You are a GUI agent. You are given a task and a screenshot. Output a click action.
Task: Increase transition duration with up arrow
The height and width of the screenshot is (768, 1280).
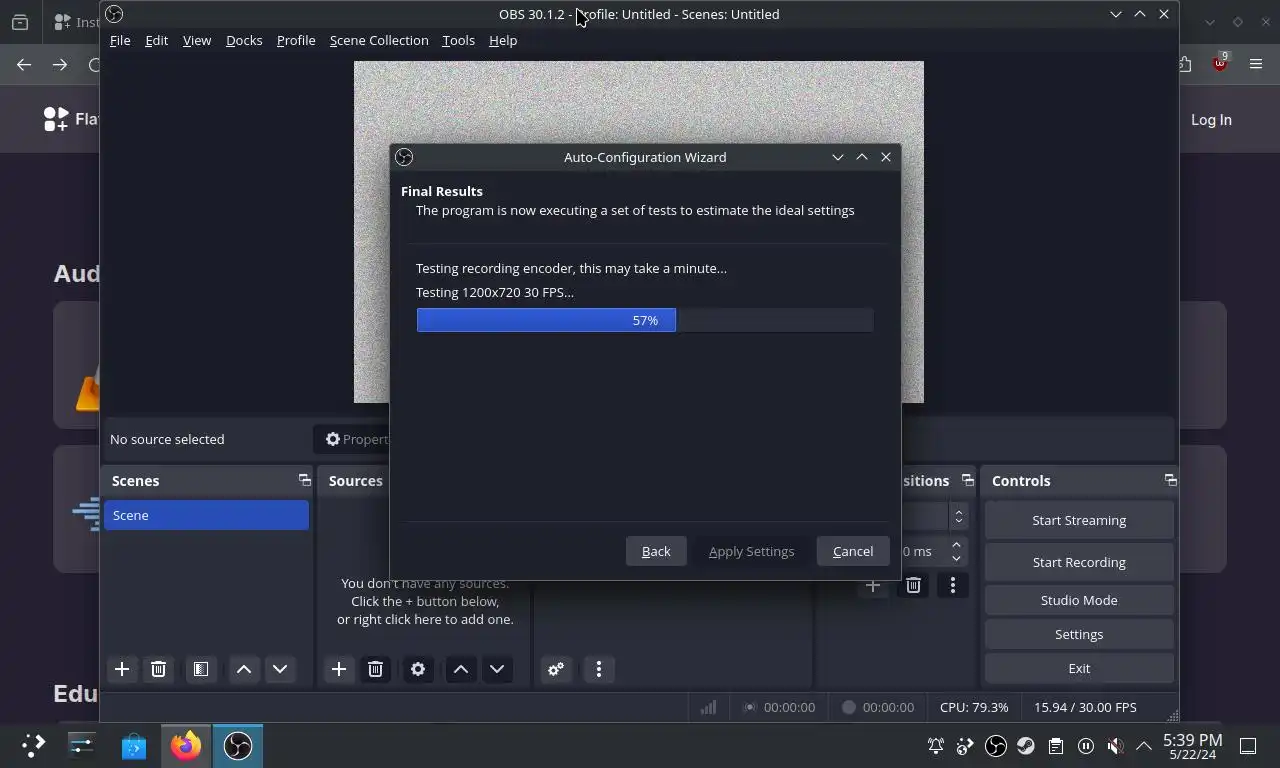click(957, 544)
